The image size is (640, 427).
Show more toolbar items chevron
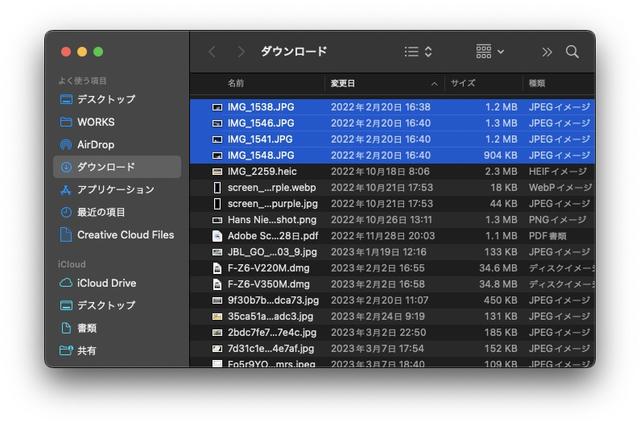[547, 52]
